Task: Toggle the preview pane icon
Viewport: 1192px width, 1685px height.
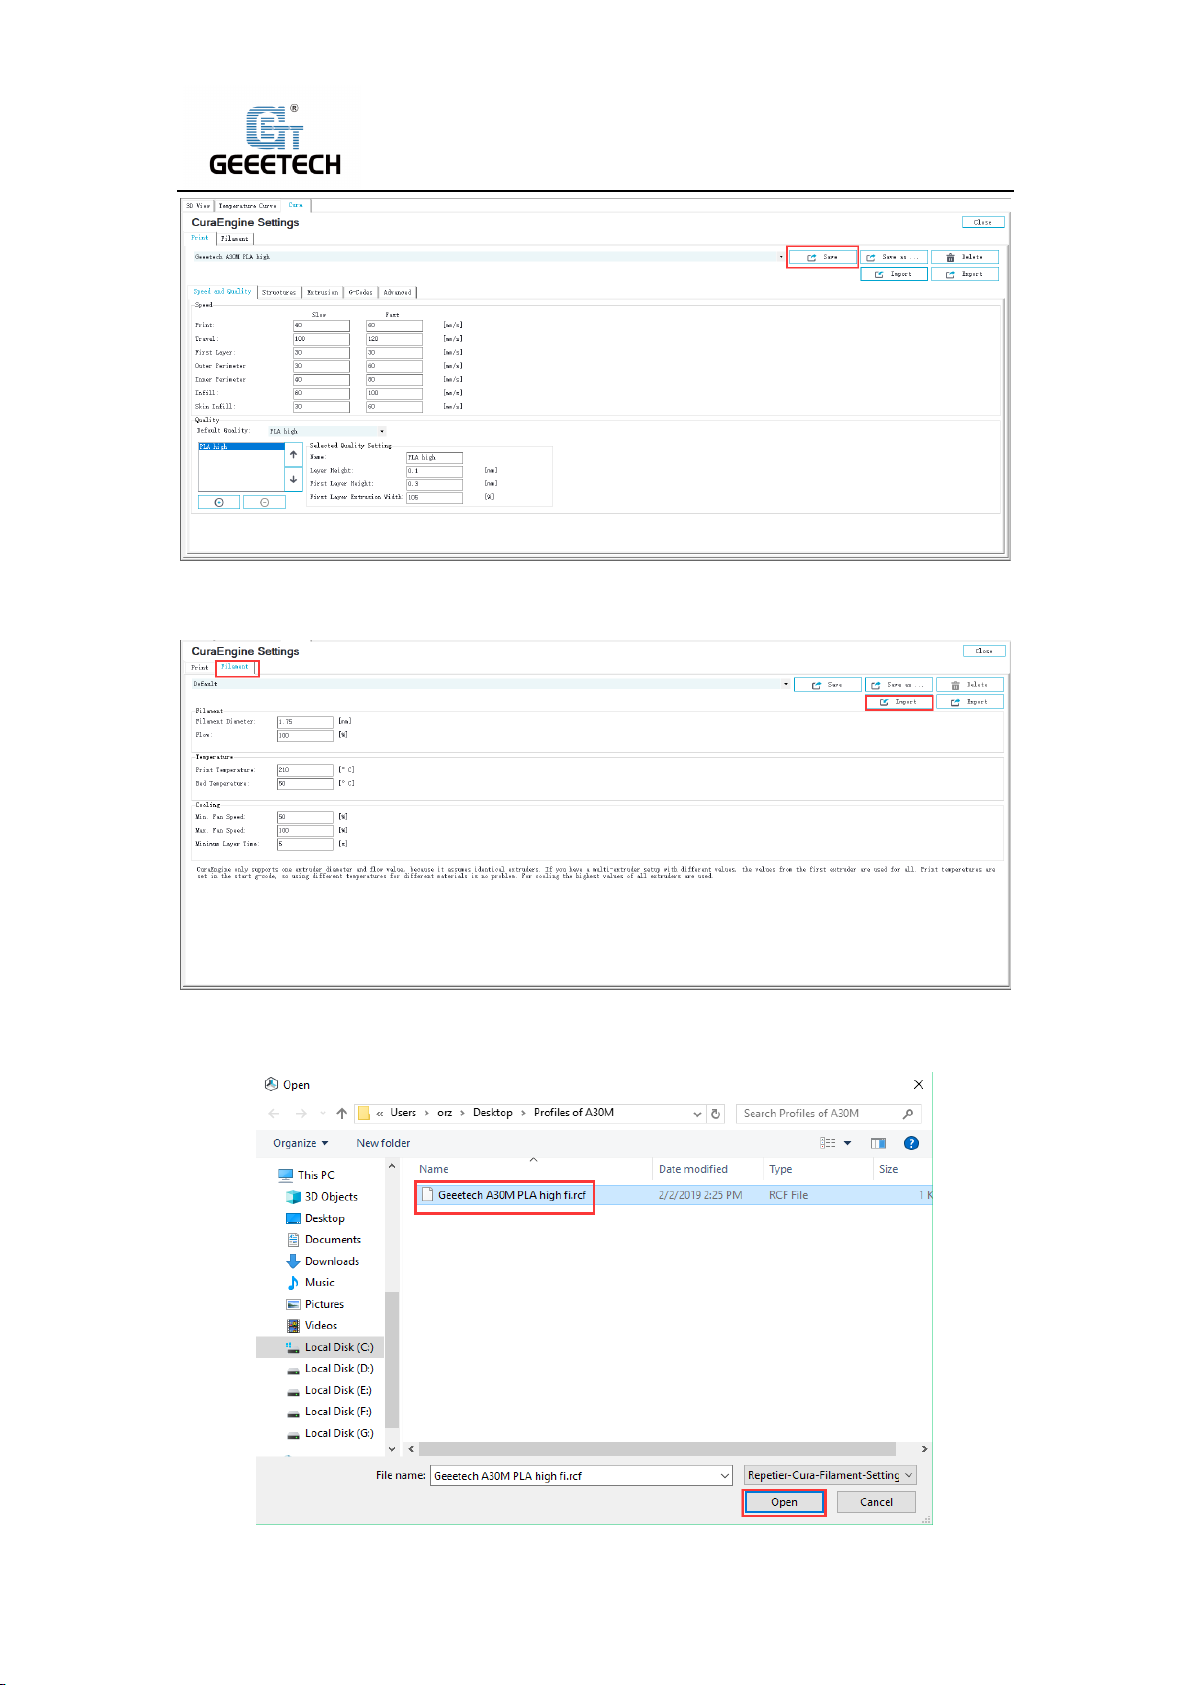Action: [x=878, y=1143]
